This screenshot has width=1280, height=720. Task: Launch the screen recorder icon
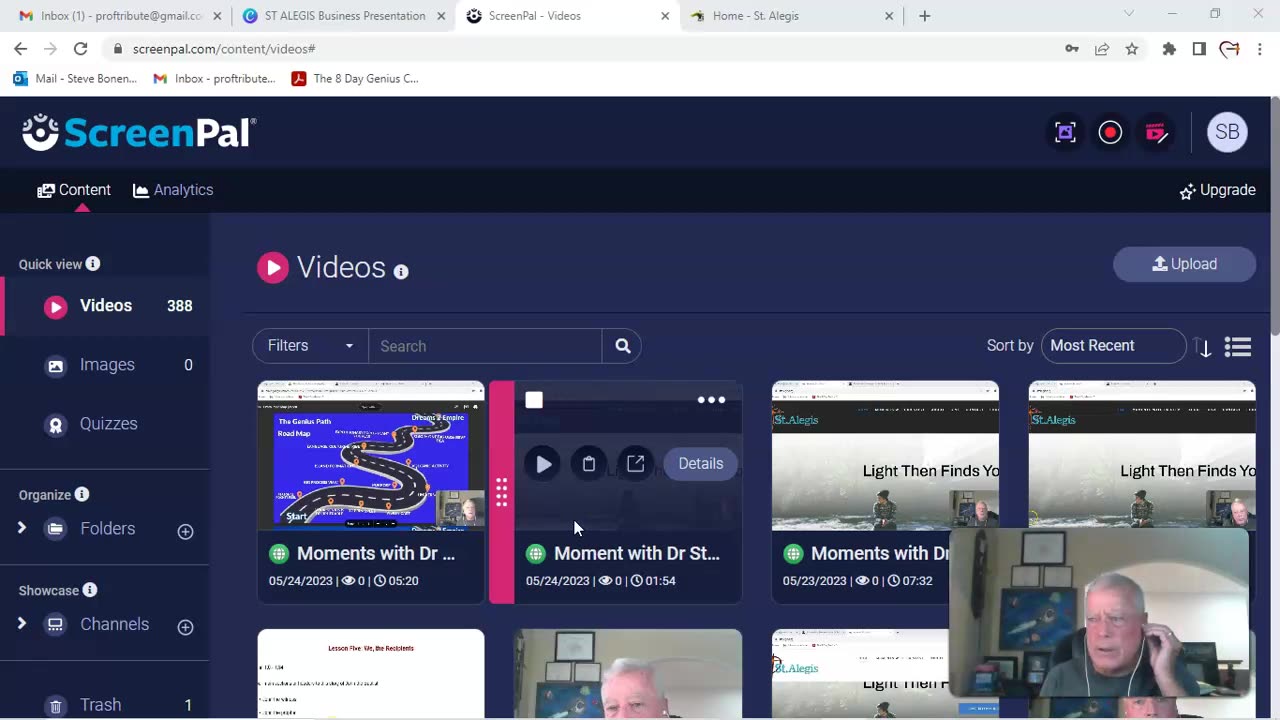pos(1110,132)
